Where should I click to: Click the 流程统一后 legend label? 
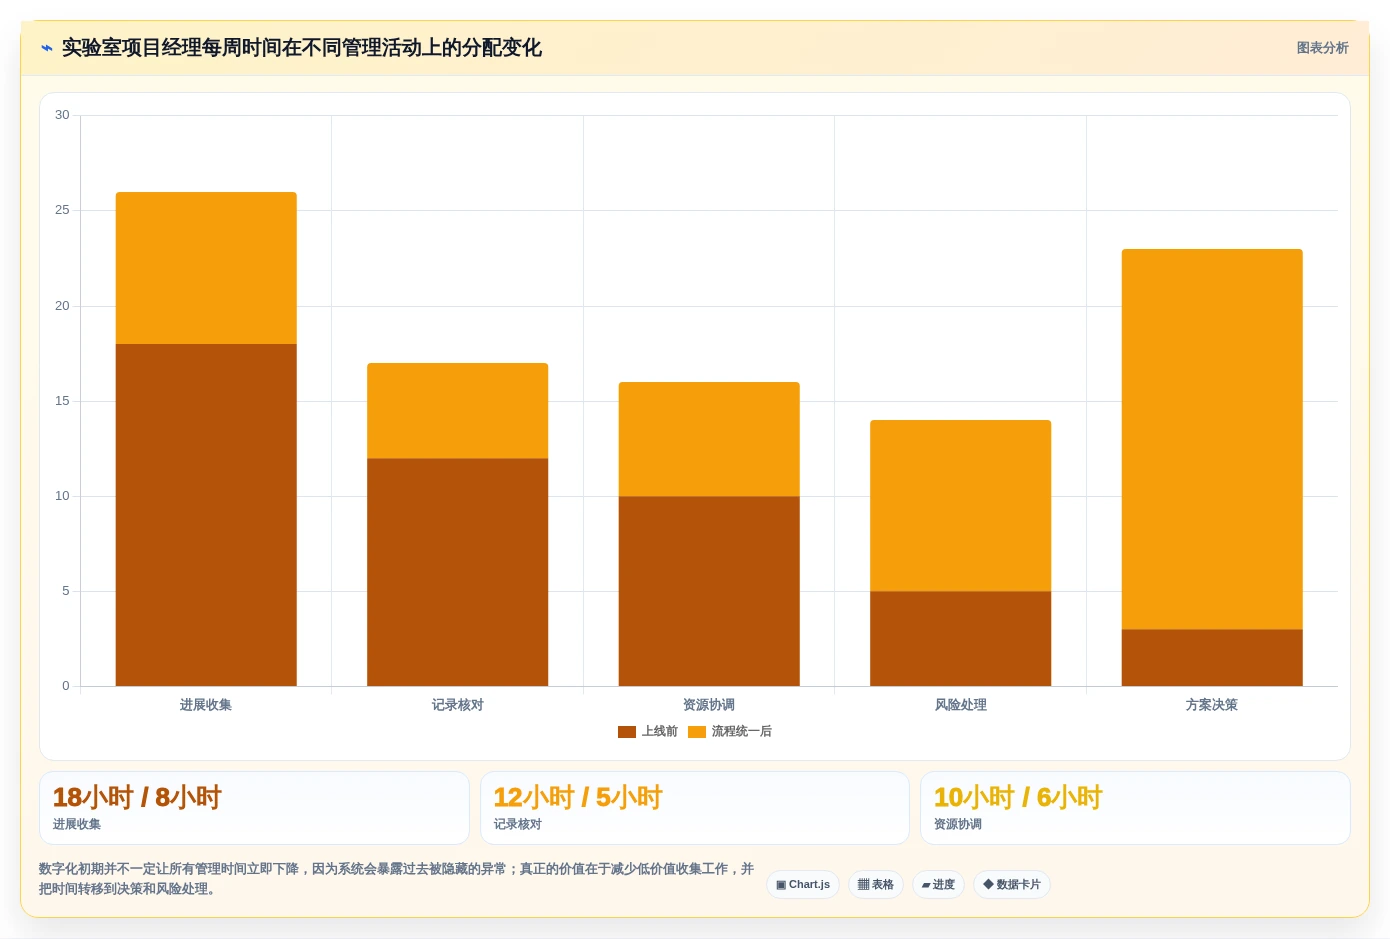point(742,732)
